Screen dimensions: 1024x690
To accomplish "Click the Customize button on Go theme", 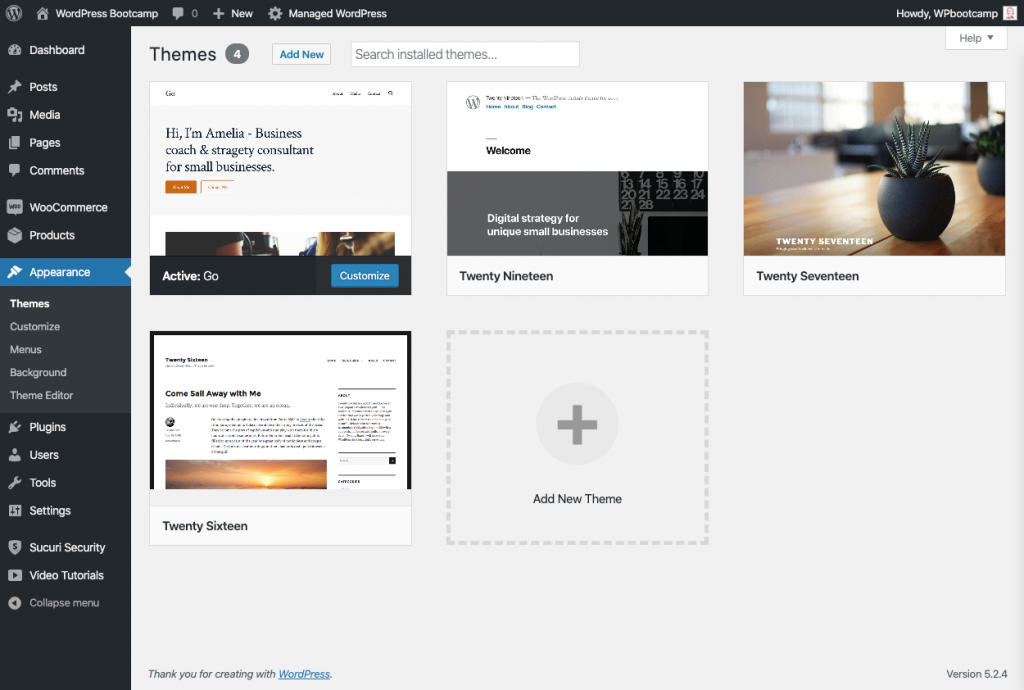I will click(x=364, y=275).
